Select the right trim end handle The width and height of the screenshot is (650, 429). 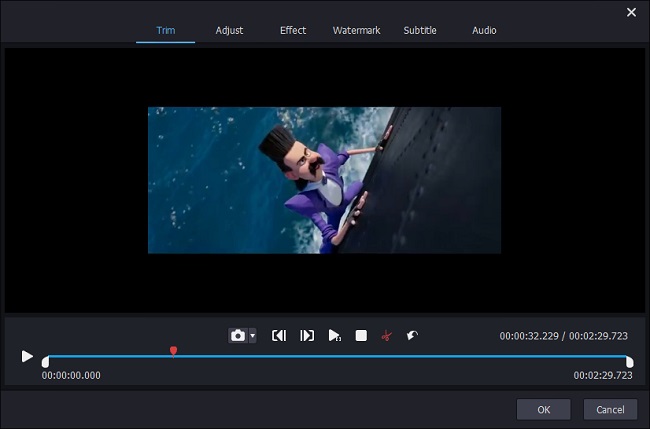pyautogui.click(x=630, y=362)
